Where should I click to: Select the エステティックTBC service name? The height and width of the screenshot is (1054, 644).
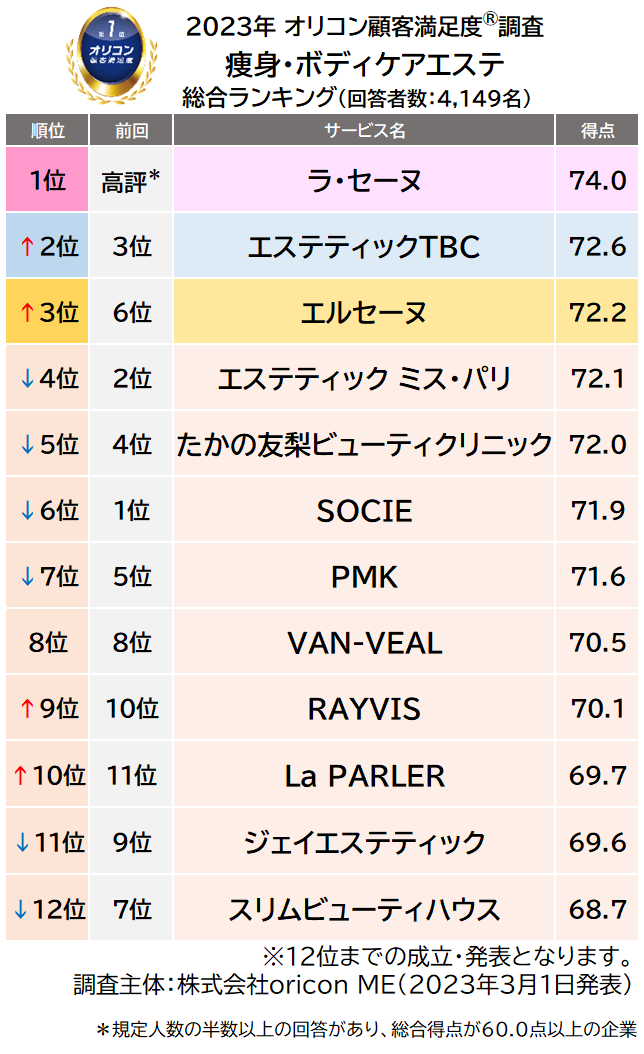tap(364, 247)
